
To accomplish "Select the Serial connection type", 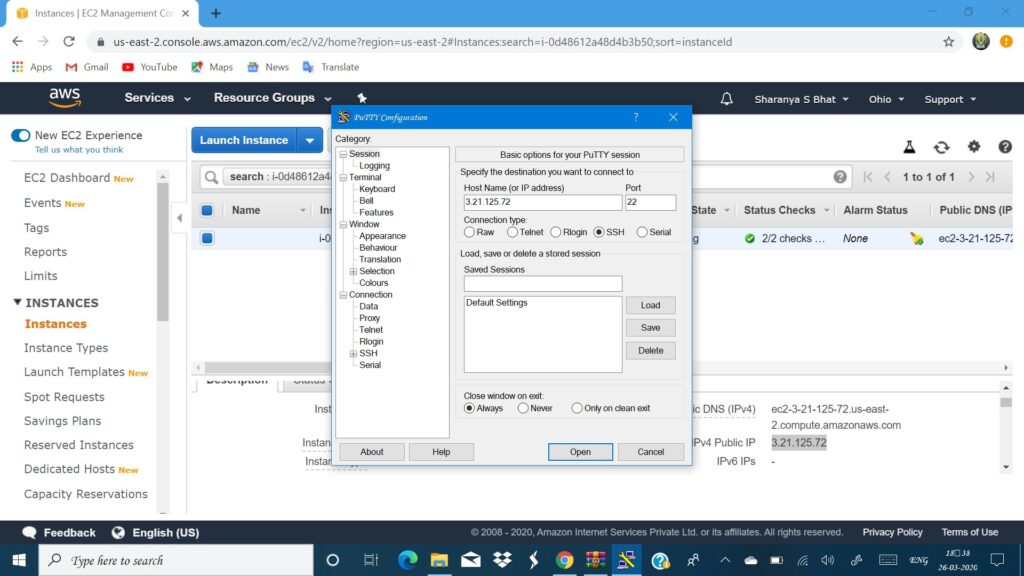I will 642,232.
